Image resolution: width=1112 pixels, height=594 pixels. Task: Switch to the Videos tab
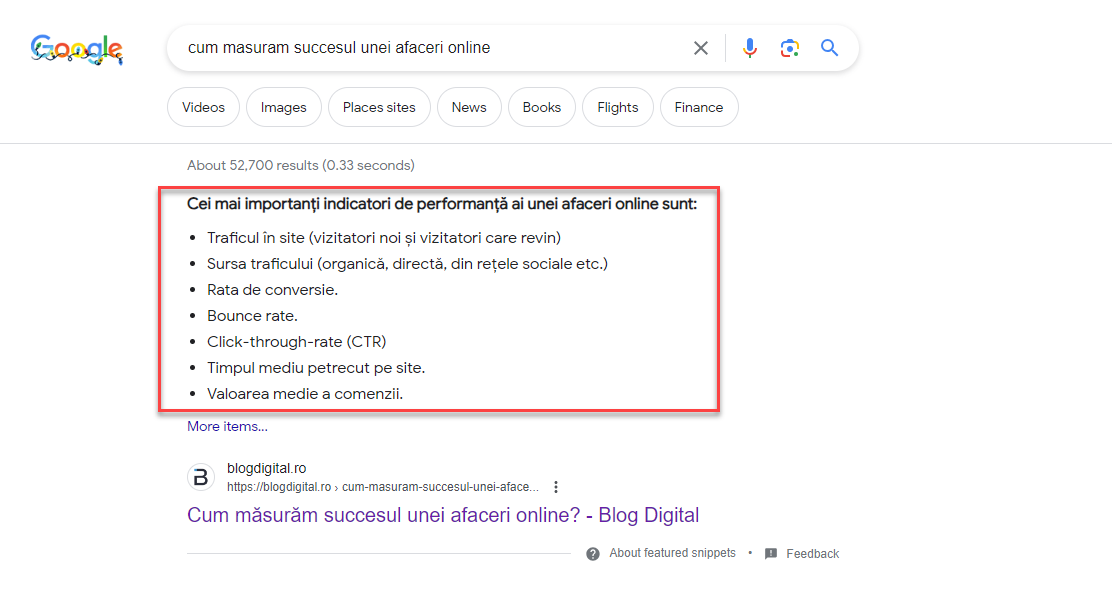tap(203, 107)
